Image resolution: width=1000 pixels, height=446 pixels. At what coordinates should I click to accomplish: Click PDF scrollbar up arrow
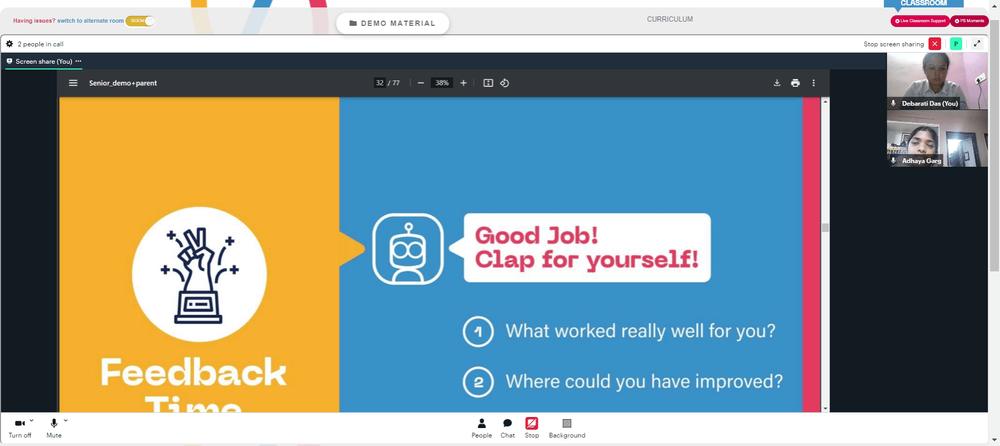click(x=826, y=101)
